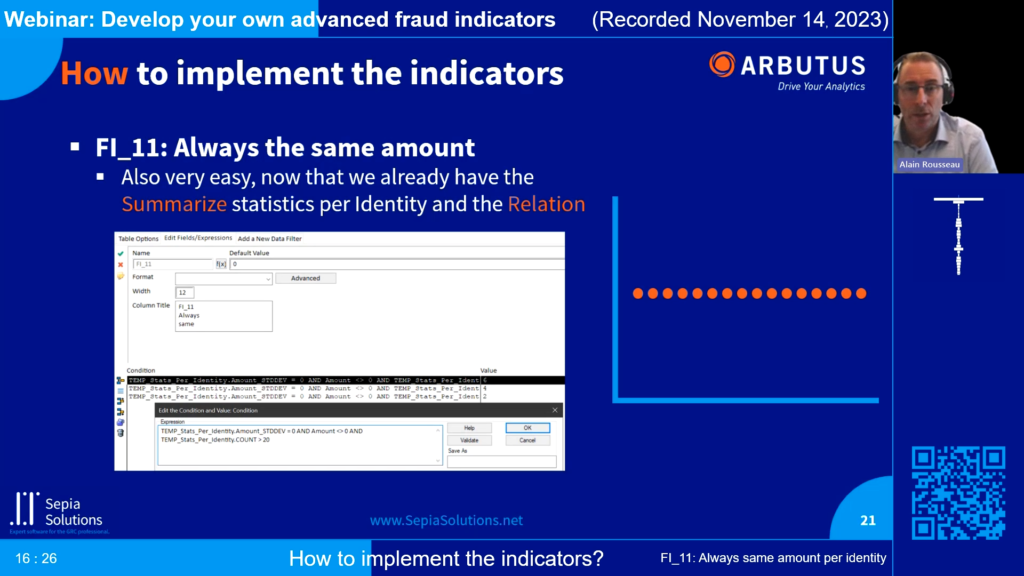
Task: Open the Table Options tab
Action: pyautogui.click(x=138, y=239)
